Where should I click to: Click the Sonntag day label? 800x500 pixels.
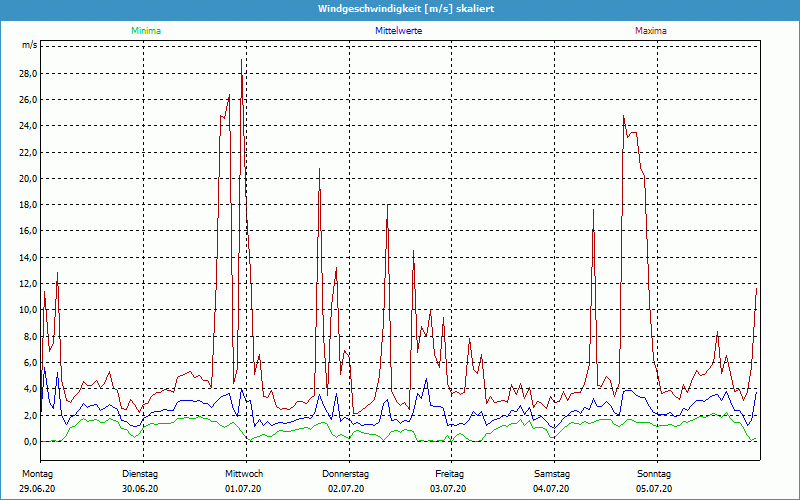[x=654, y=474]
